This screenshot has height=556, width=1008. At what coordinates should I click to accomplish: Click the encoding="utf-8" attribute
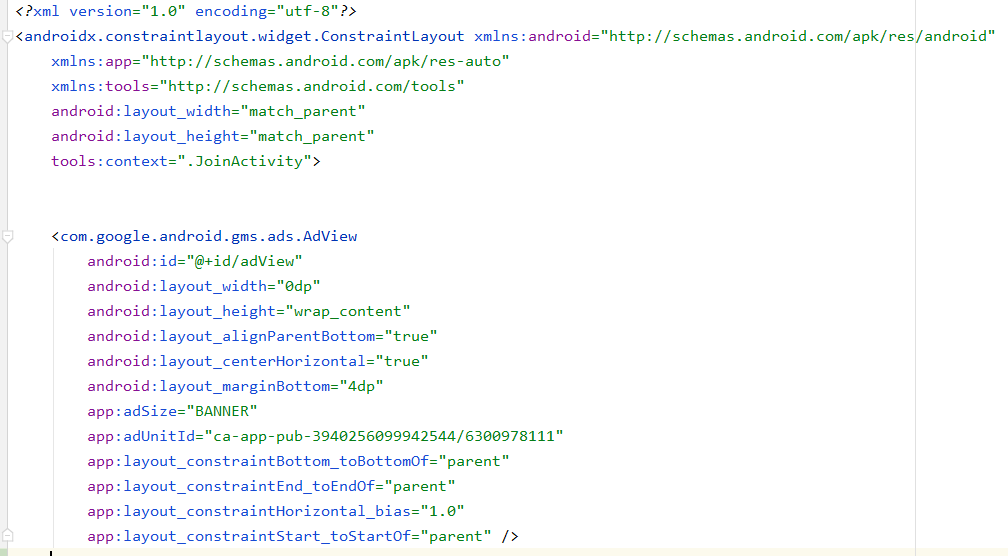tap(267, 12)
